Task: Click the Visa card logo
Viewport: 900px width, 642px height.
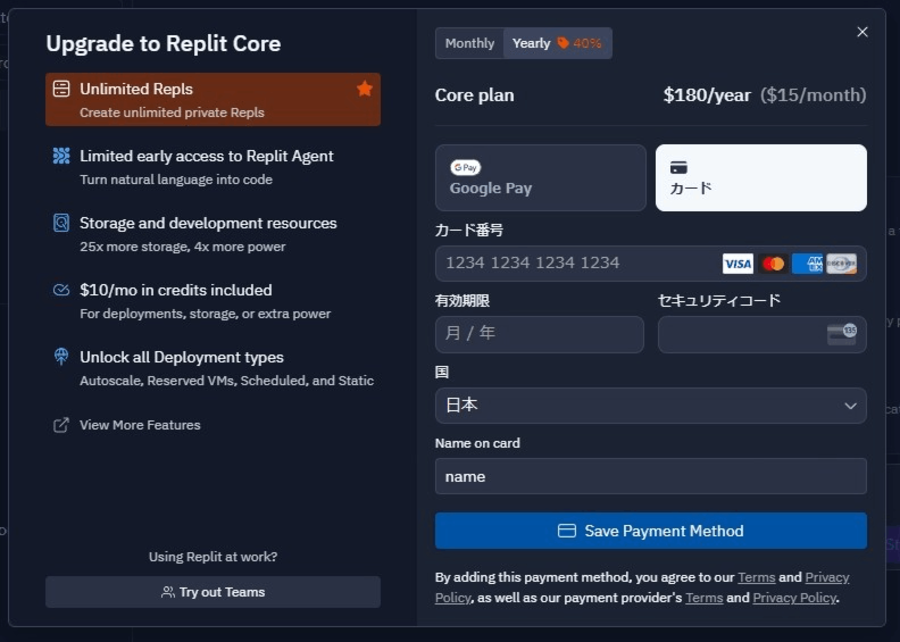Action: tap(738, 264)
